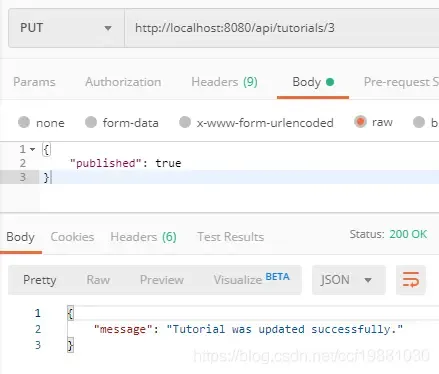The height and width of the screenshot is (374, 439).
Task: Choose x-www-form-urlencoded body type
Action: [x=185, y=122]
